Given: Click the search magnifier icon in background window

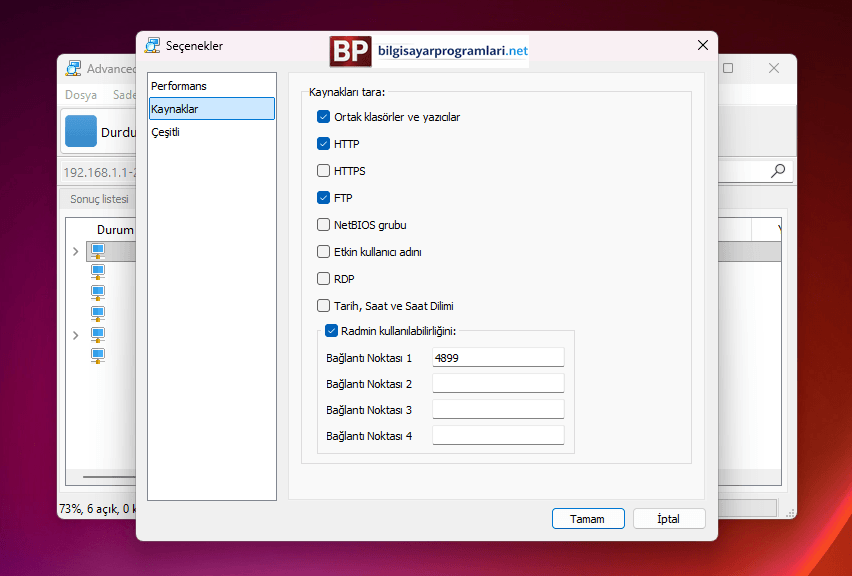Looking at the screenshot, I should click(x=778, y=171).
